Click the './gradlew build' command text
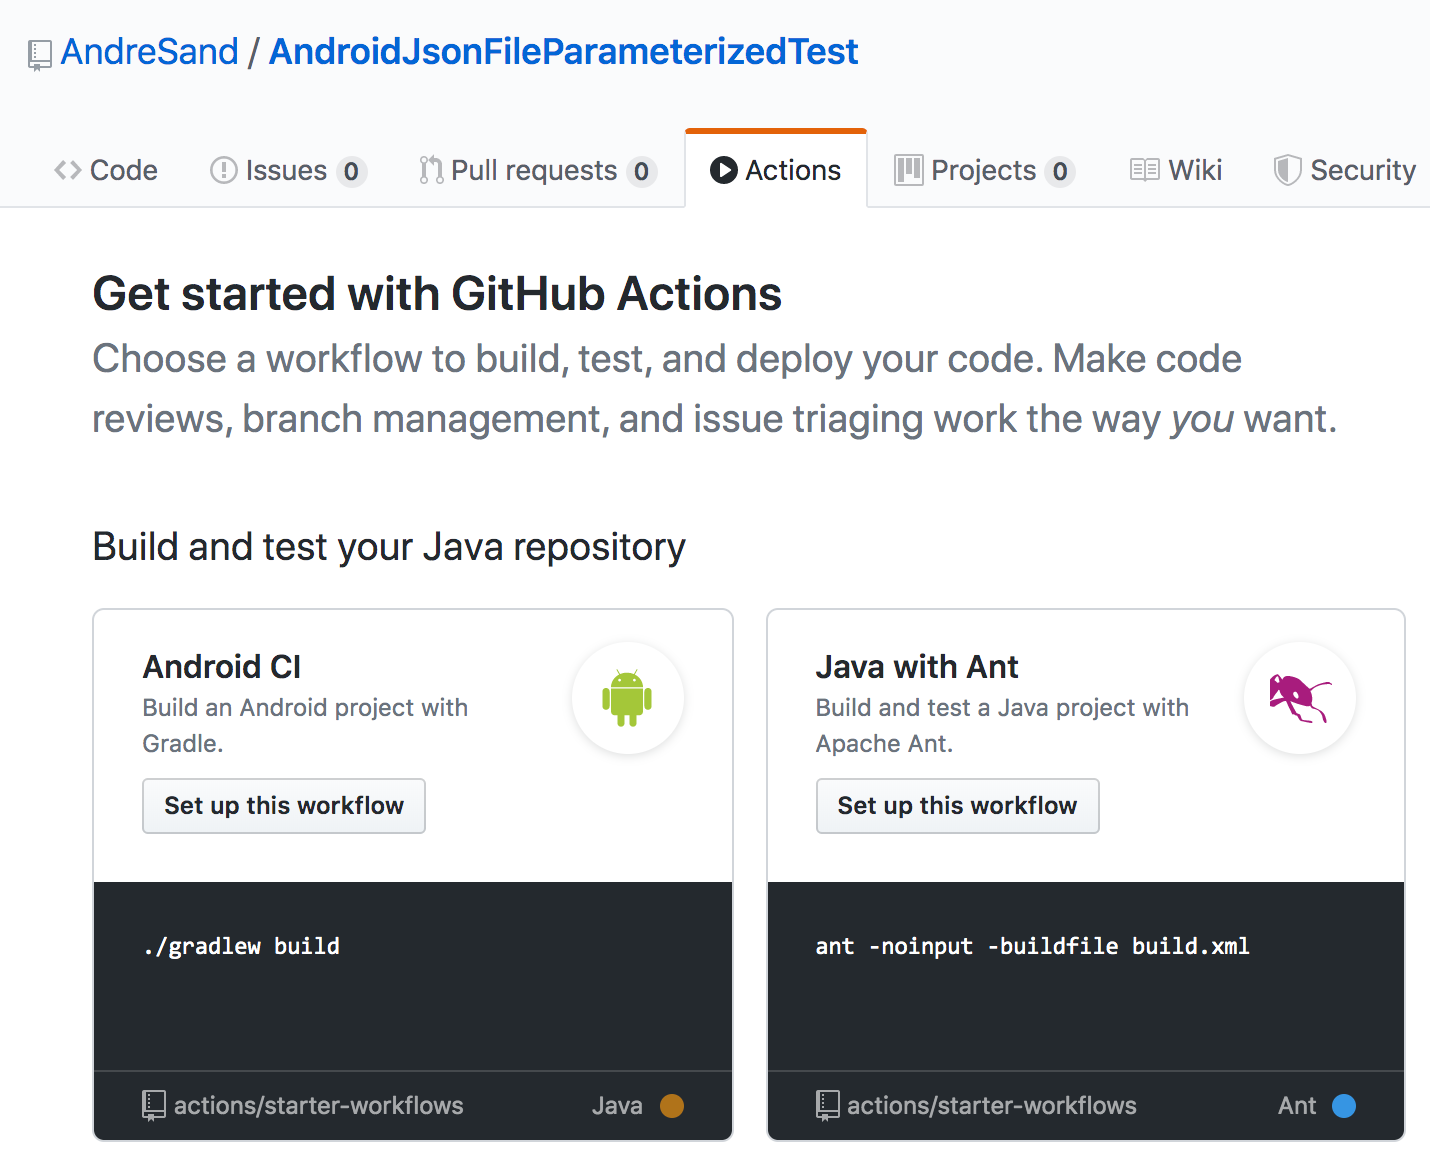Viewport: 1430px width, 1170px height. point(242,946)
